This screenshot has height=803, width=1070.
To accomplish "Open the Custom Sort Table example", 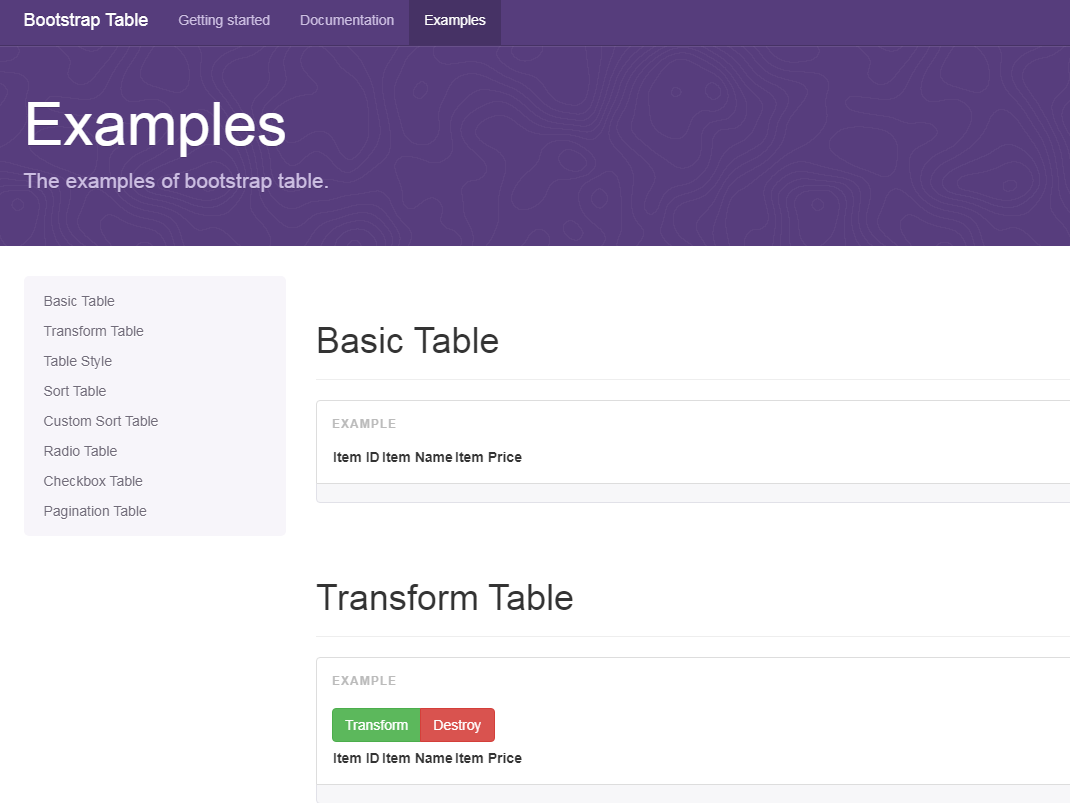I will tap(100, 421).
